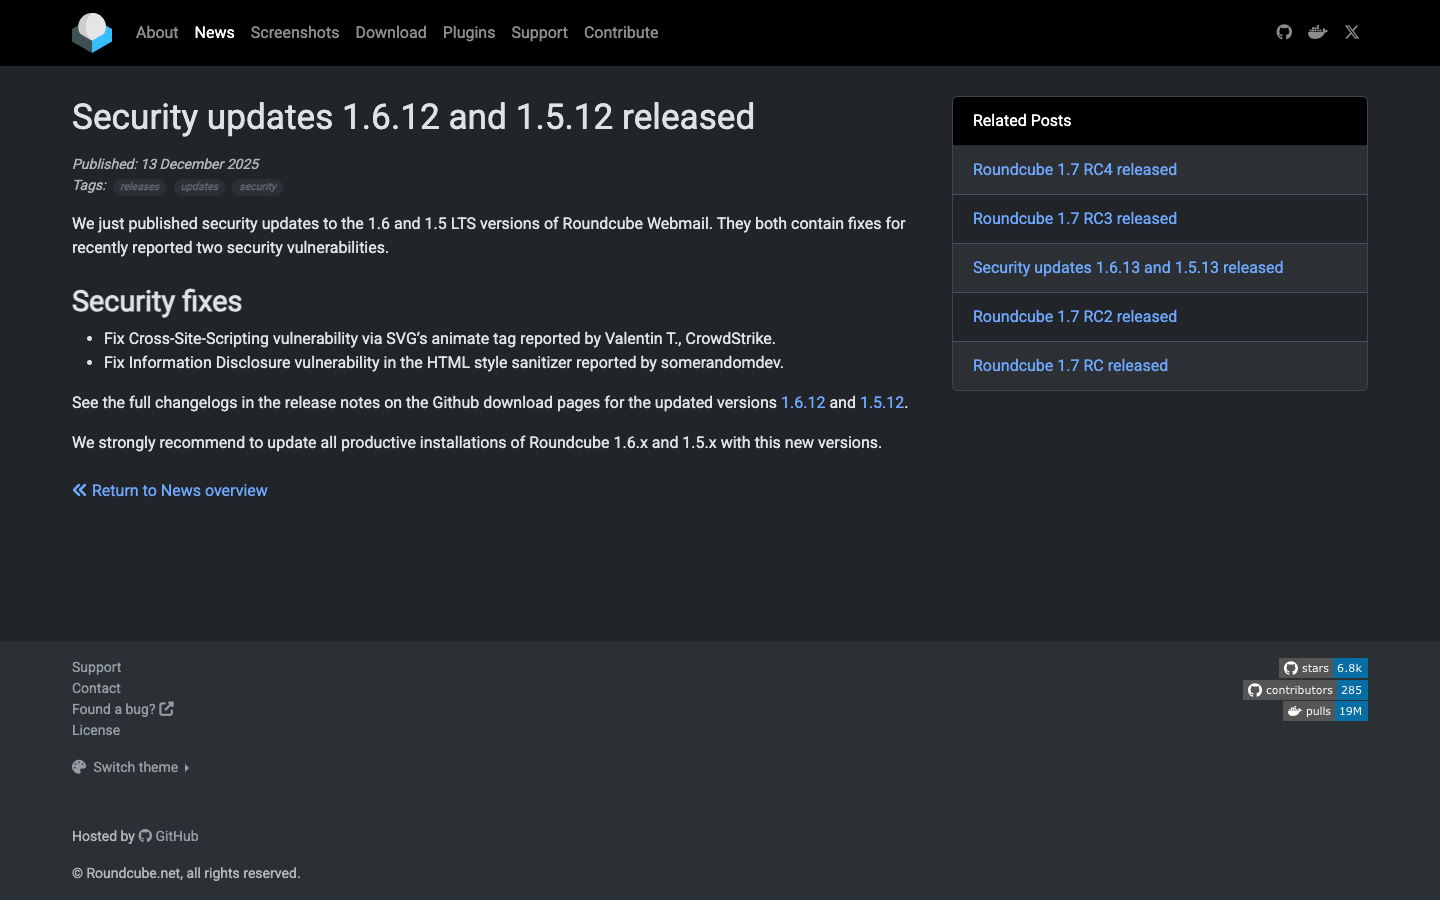Click the security tag pill
The width and height of the screenshot is (1440, 900).
click(x=257, y=186)
